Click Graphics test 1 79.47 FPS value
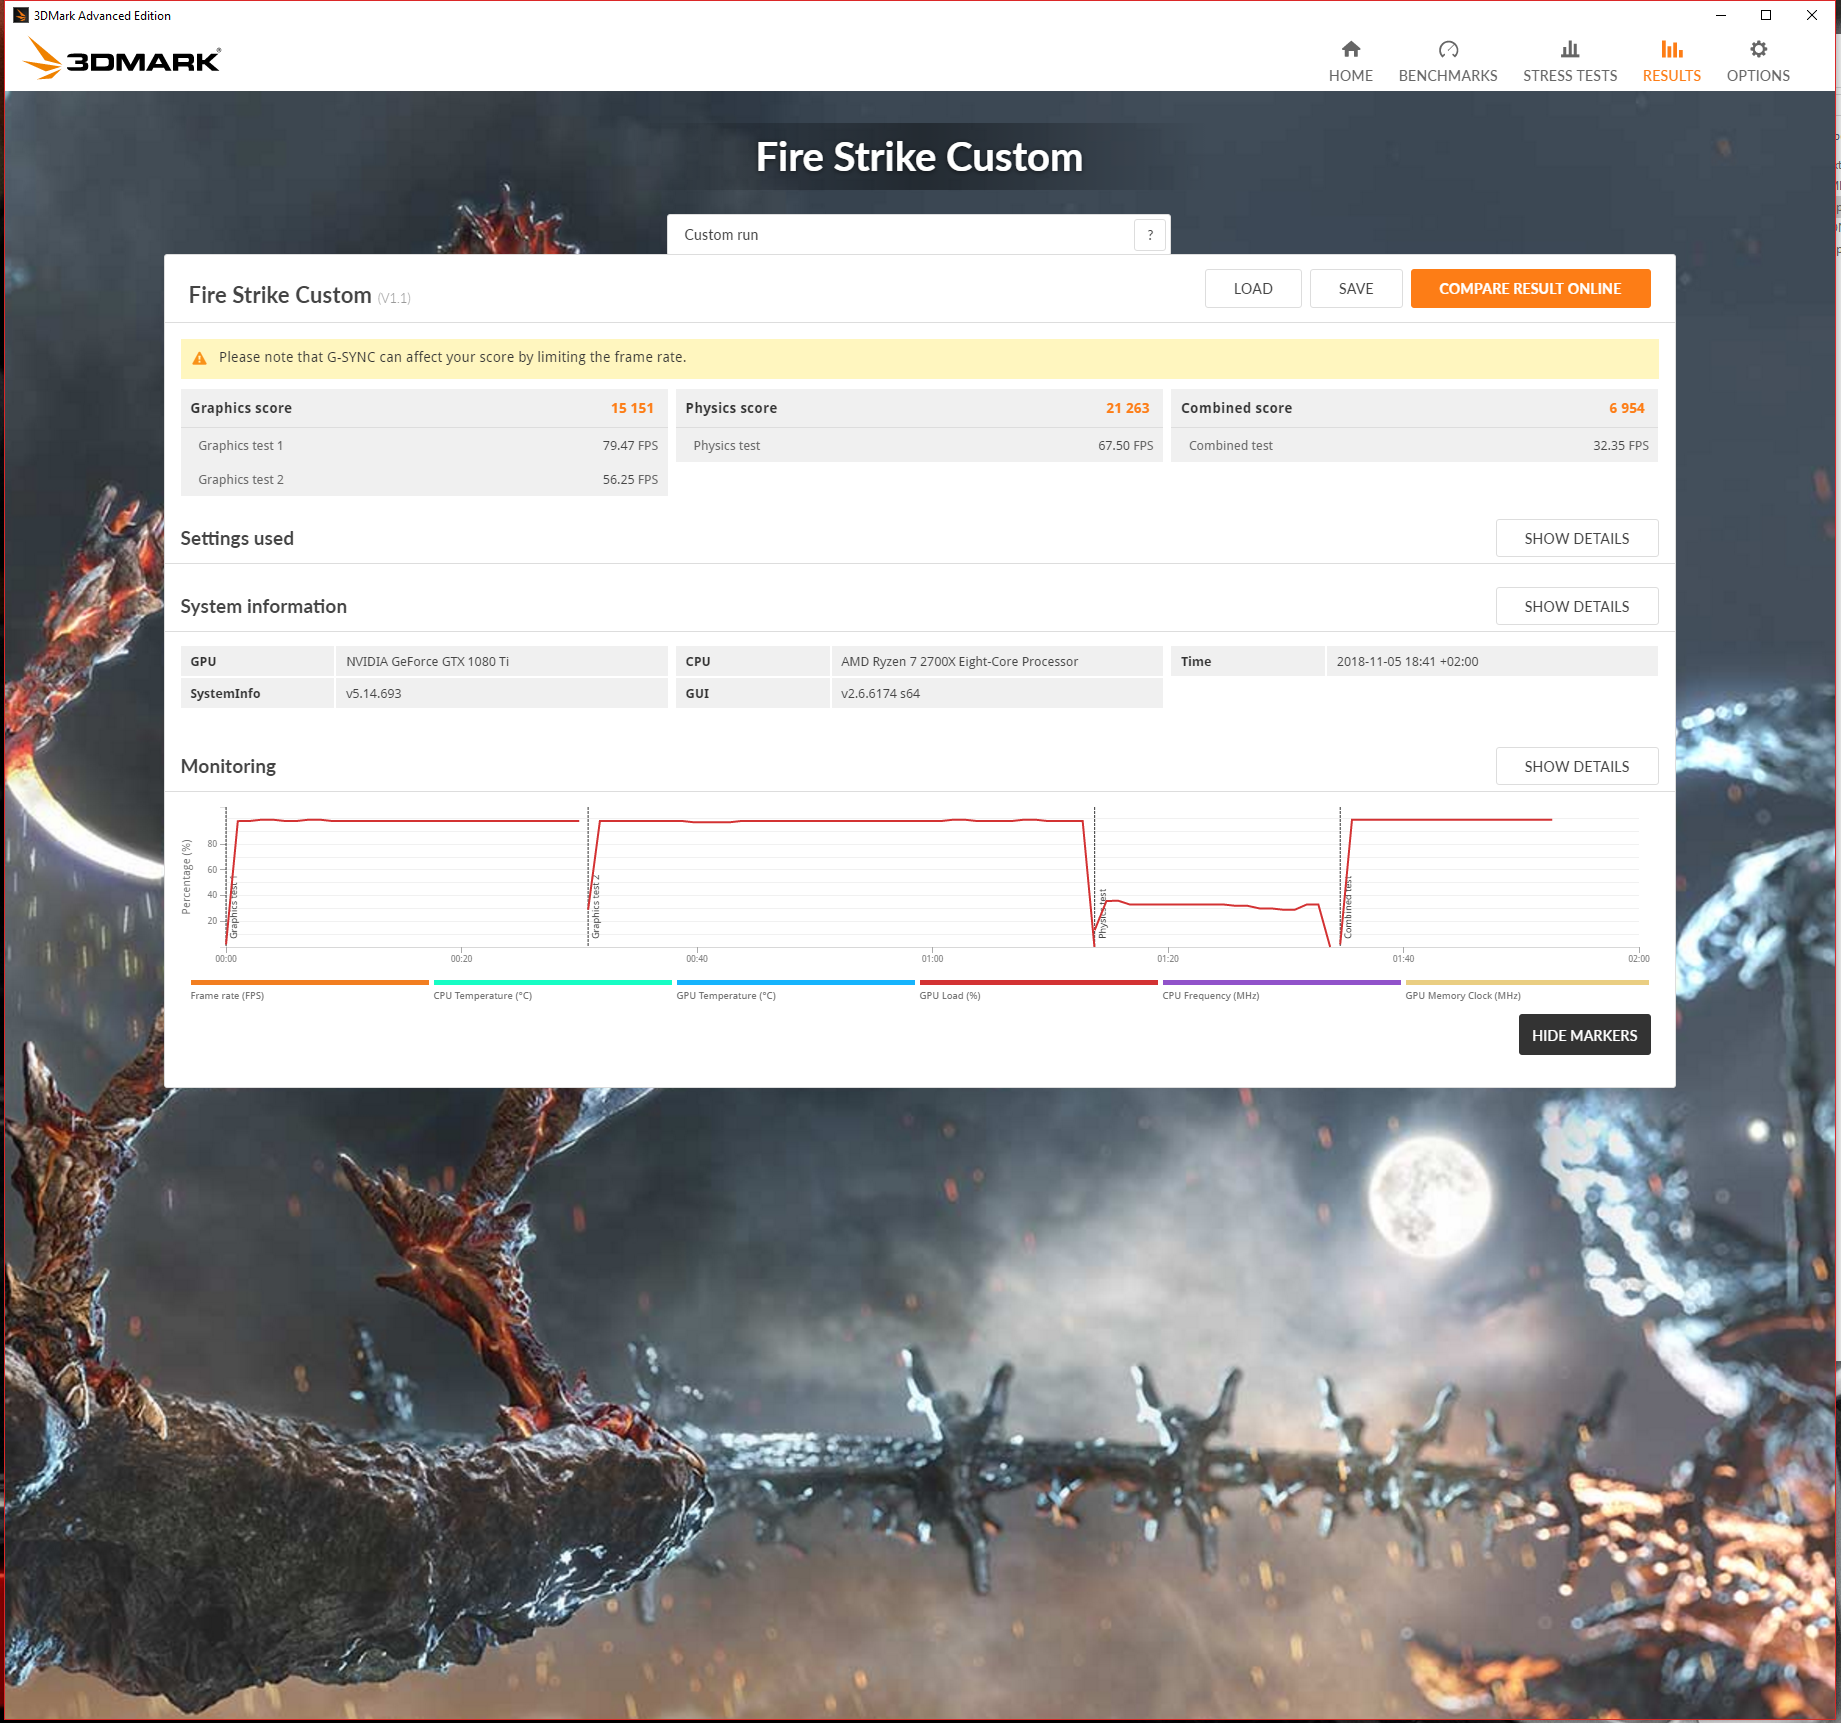 click(x=630, y=446)
